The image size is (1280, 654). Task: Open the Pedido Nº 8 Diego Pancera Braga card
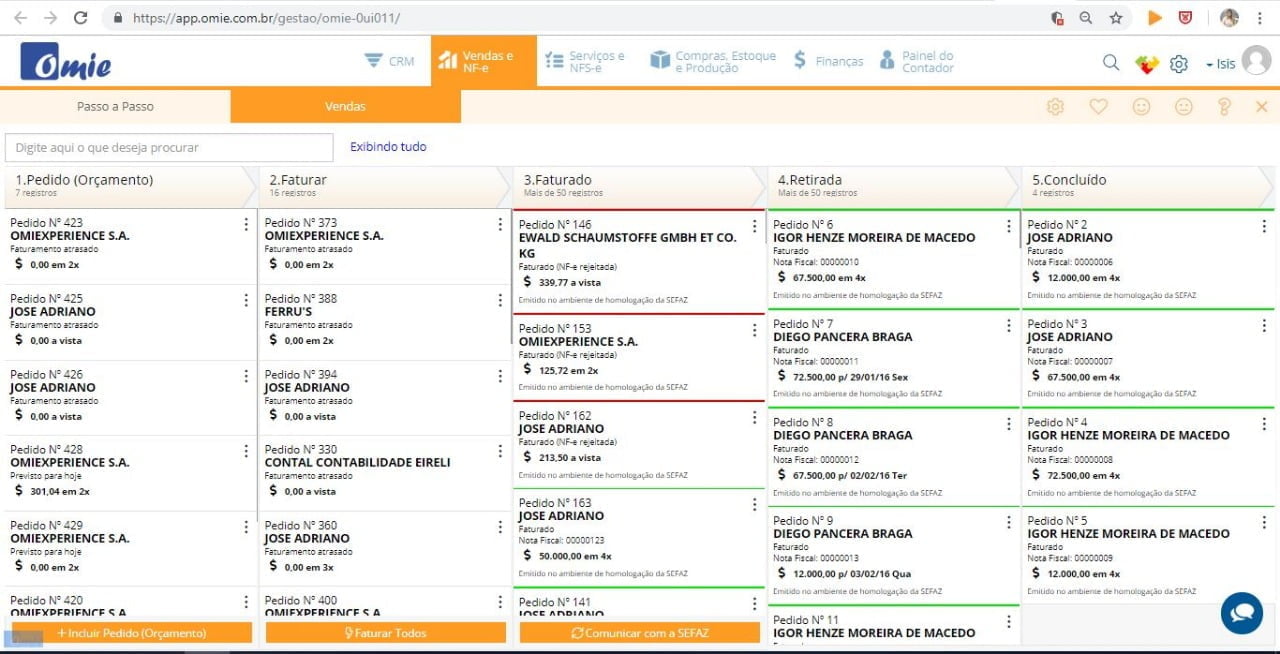pos(893,458)
